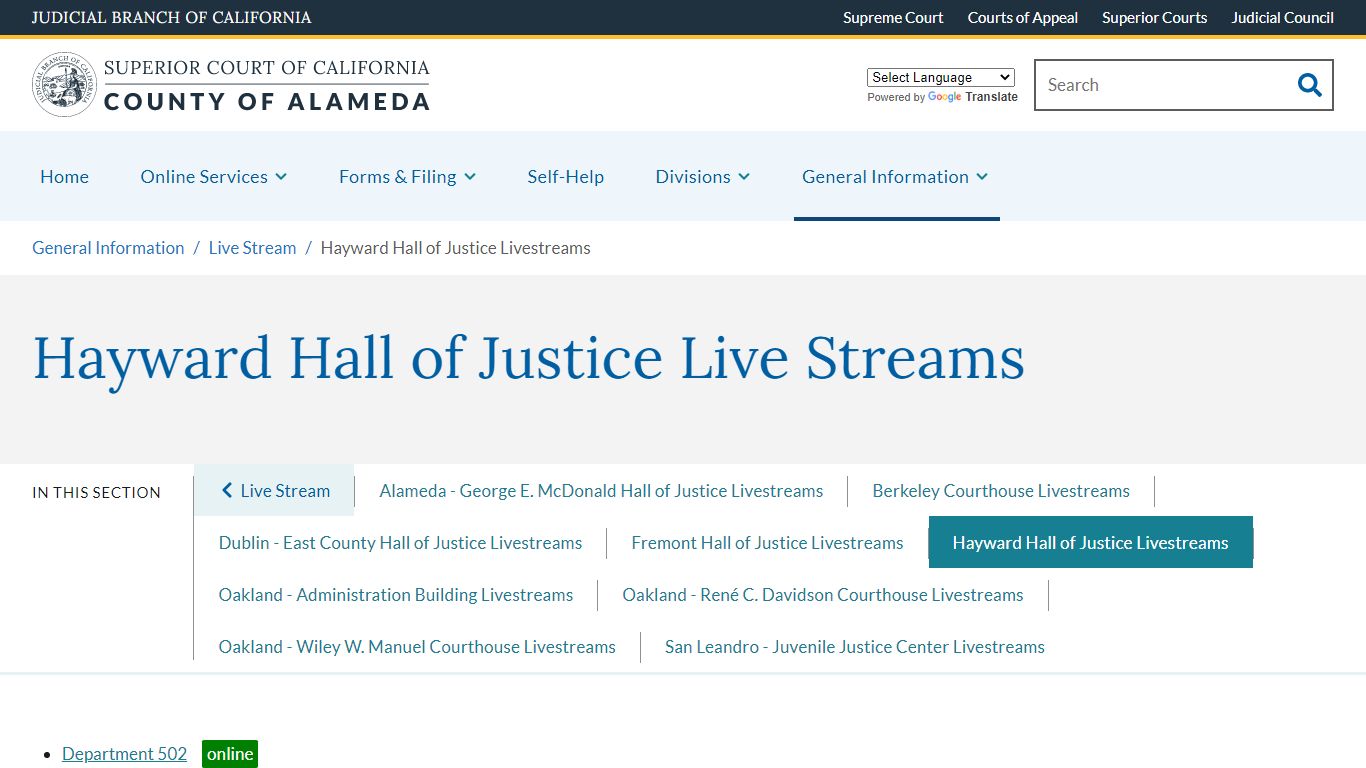
Task: Open General Information breadcrumb link
Action: [x=108, y=248]
